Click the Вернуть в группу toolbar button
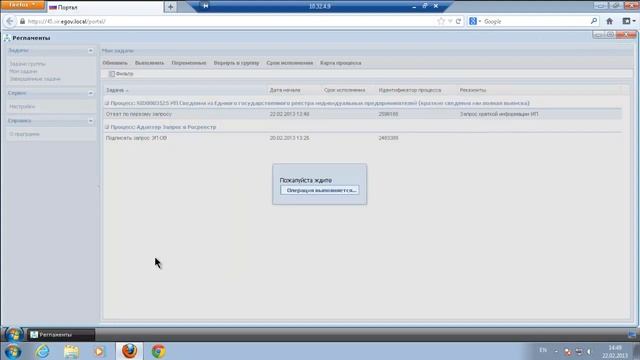Screen dimensions: 640x360 click(236, 63)
